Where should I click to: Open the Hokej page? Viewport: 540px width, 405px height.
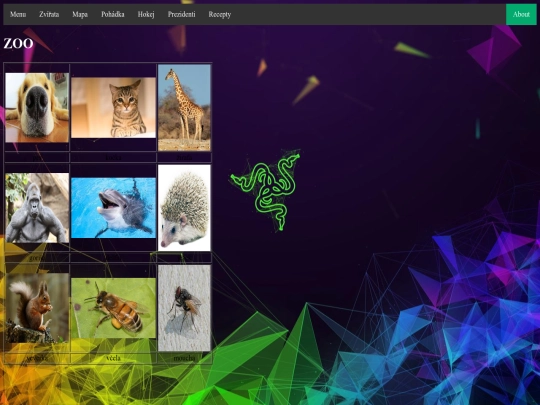(x=146, y=14)
